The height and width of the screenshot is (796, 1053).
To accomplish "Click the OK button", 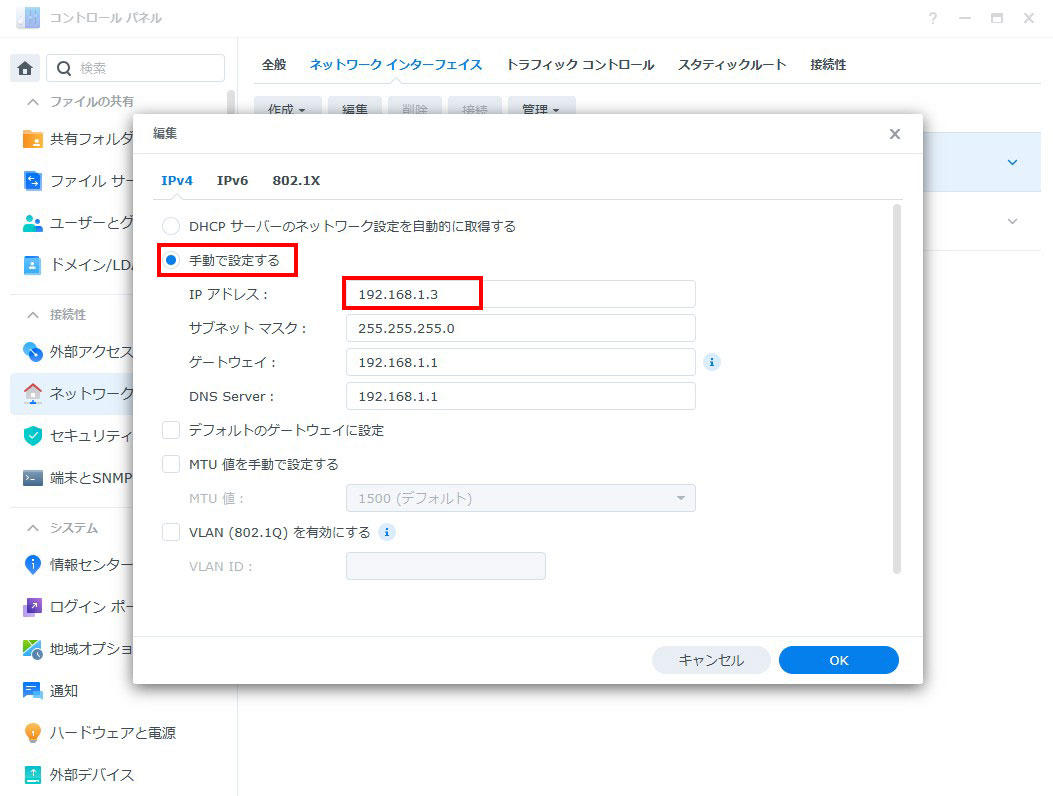I will click(x=838, y=660).
